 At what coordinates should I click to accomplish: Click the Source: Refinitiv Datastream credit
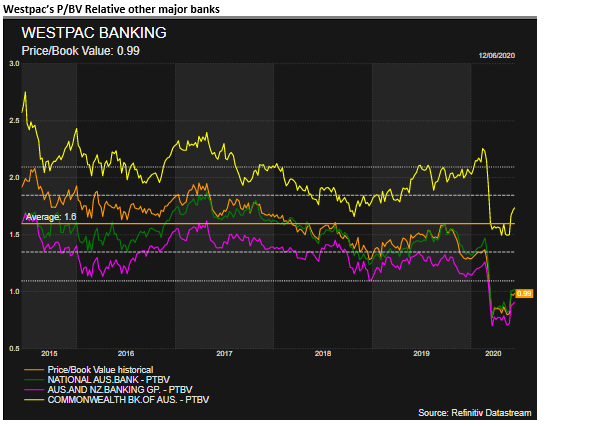click(x=475, y=413)
